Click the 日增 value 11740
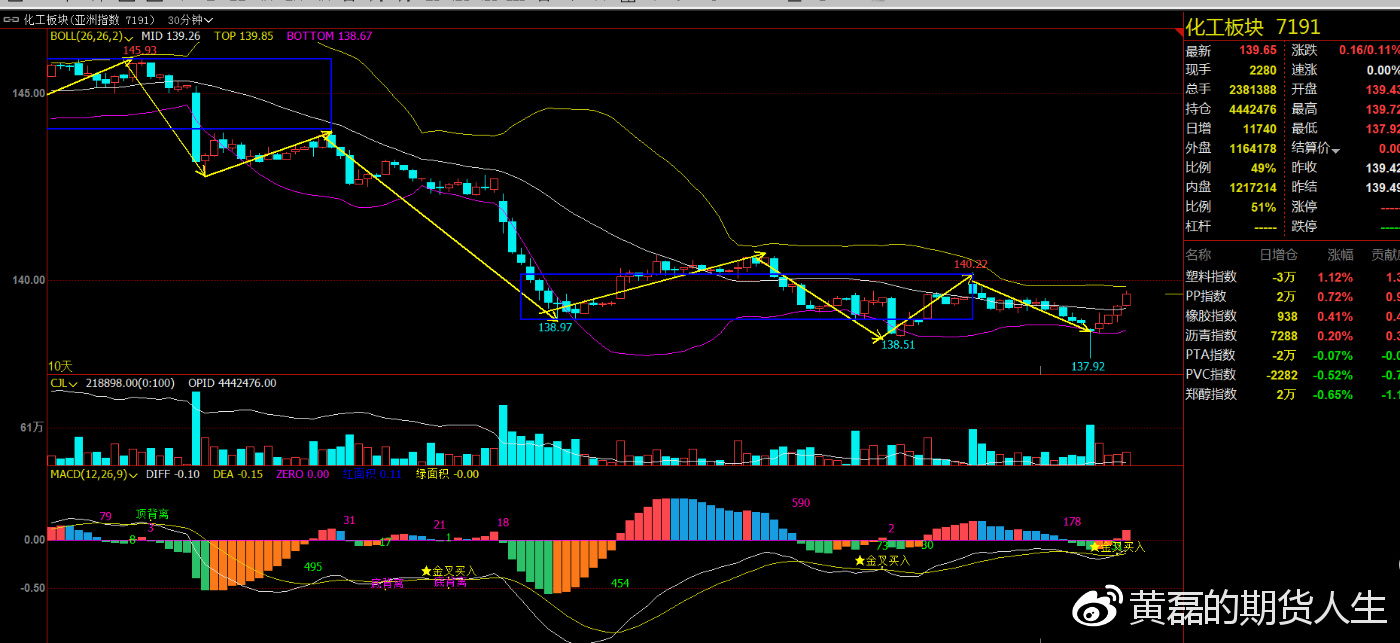The width and height of the screenshot is (1400, 643). click(1260, 129)
